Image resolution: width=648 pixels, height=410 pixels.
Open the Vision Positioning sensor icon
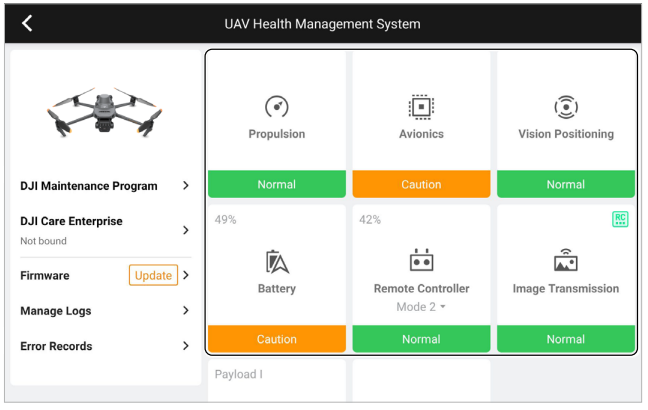pos(566,107)
